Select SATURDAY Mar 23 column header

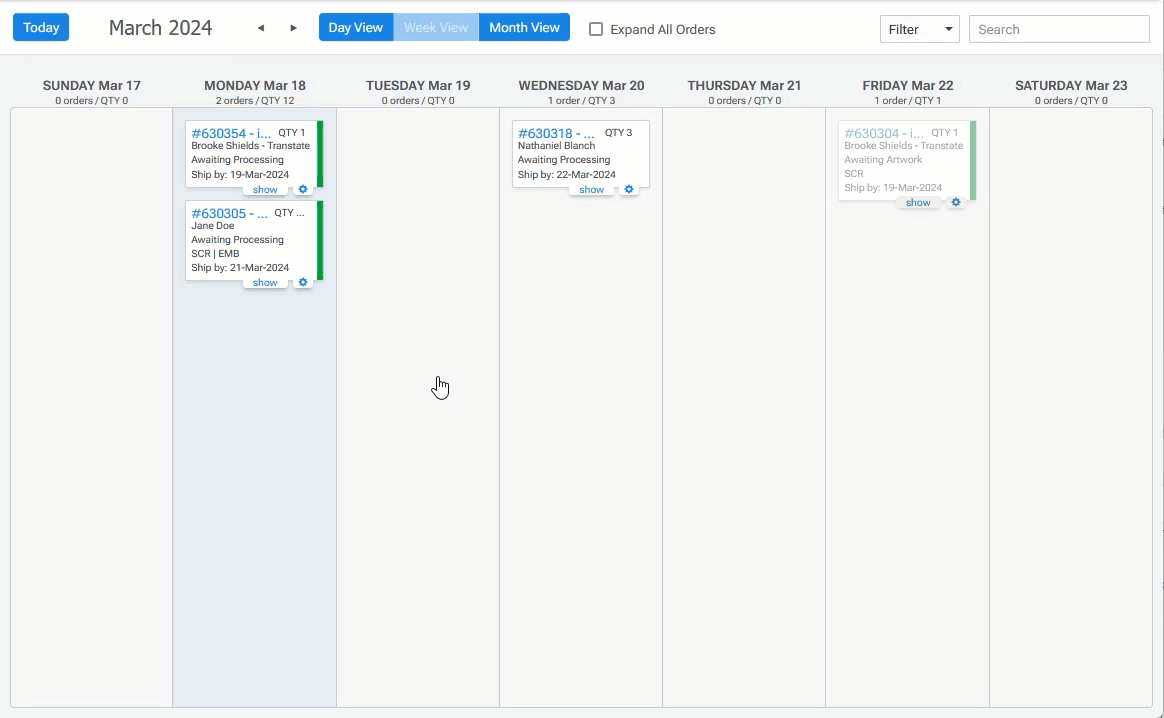click(1071, 85)
